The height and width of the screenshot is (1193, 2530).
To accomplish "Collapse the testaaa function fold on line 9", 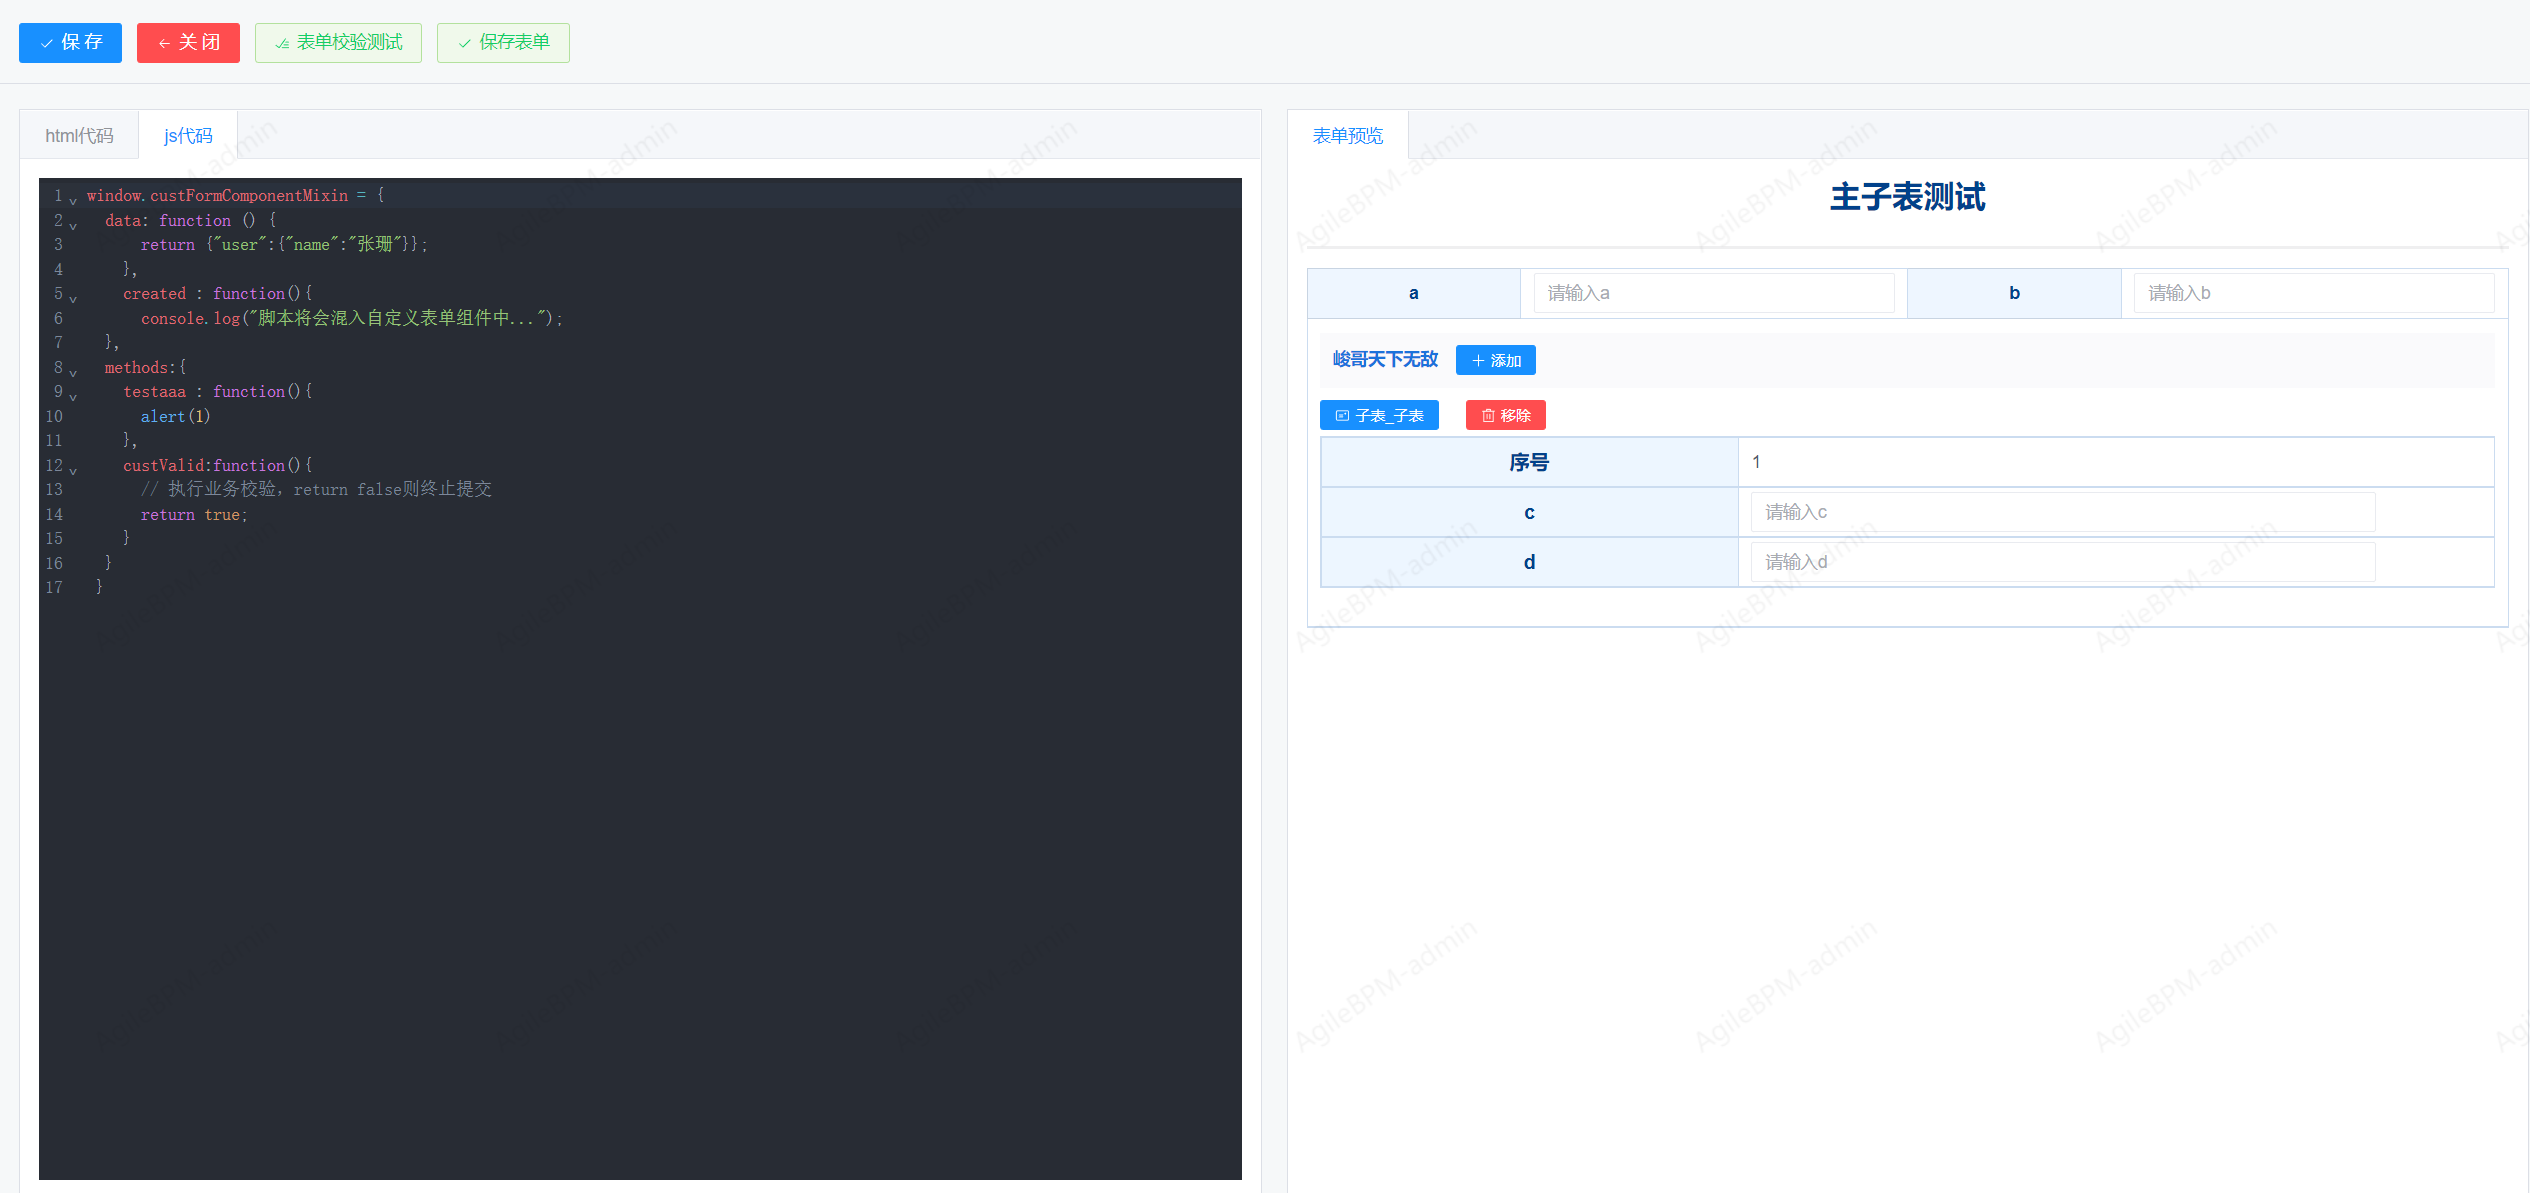I will click(73, 397).
